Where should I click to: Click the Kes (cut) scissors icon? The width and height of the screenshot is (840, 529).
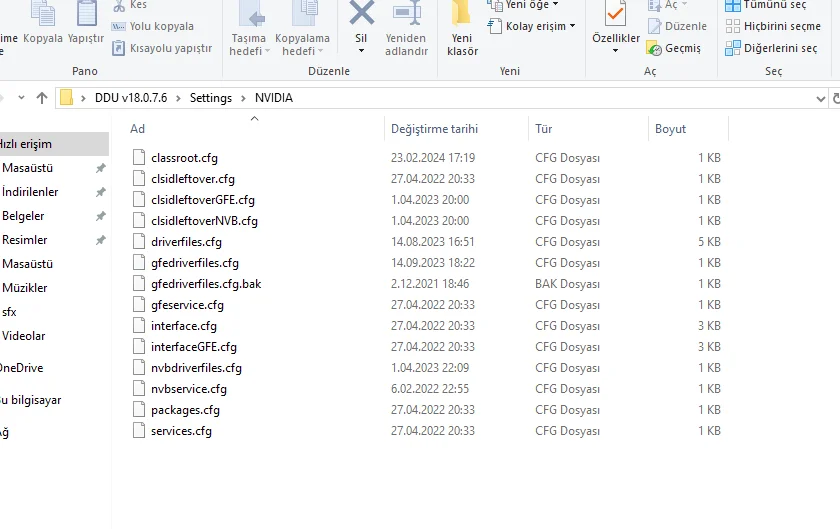[x=118, y=5]
